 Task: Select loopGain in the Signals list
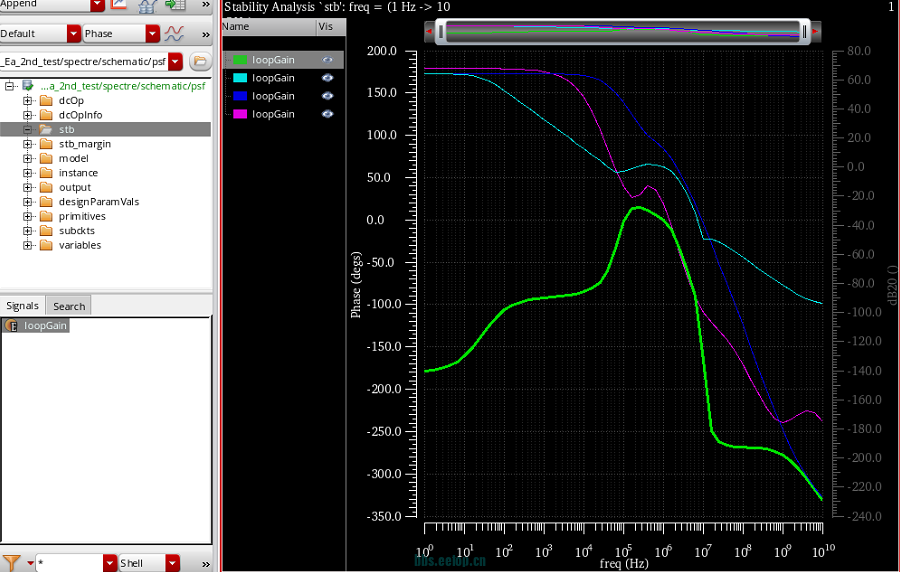[36, 326]
